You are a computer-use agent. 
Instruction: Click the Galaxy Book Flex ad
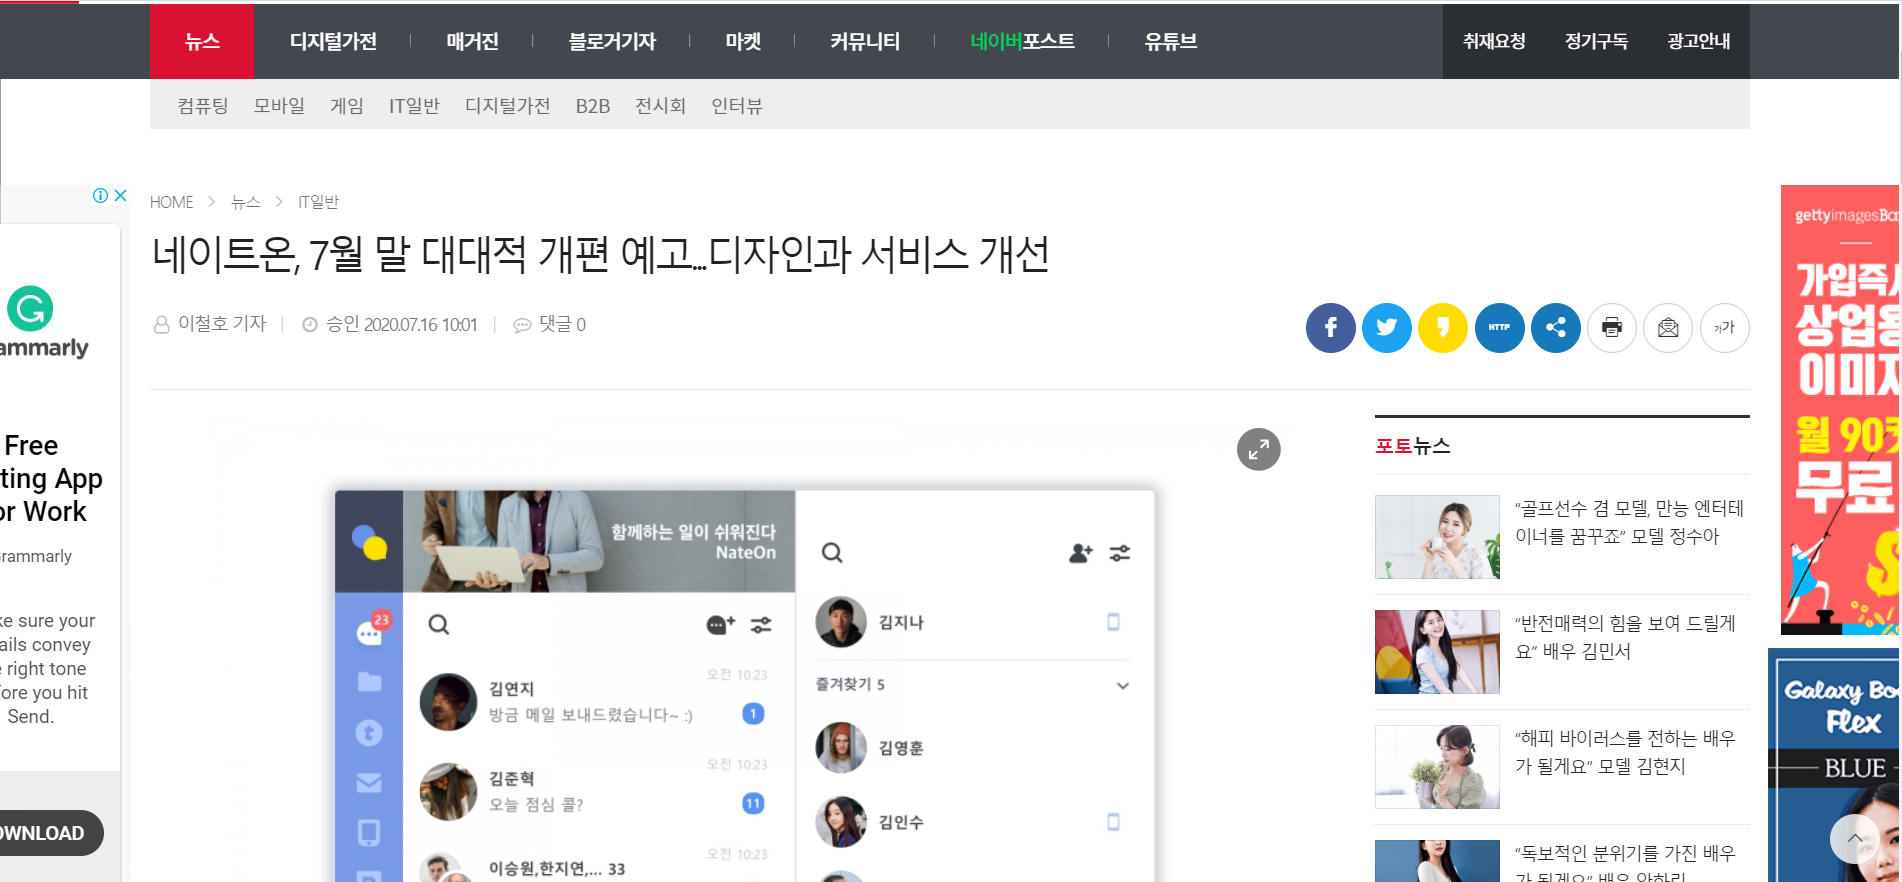1834,765
